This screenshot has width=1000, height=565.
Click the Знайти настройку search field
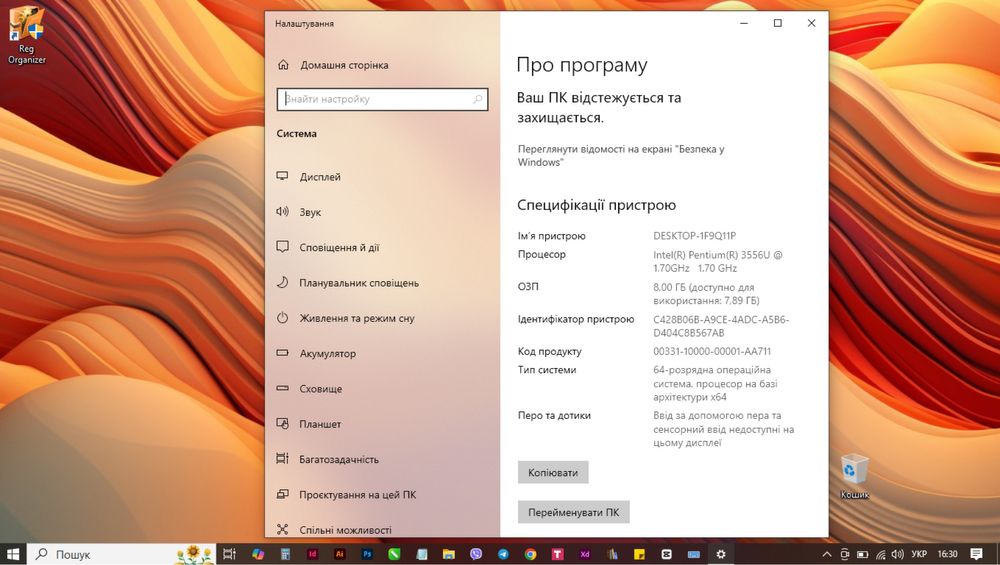(383, 99)
